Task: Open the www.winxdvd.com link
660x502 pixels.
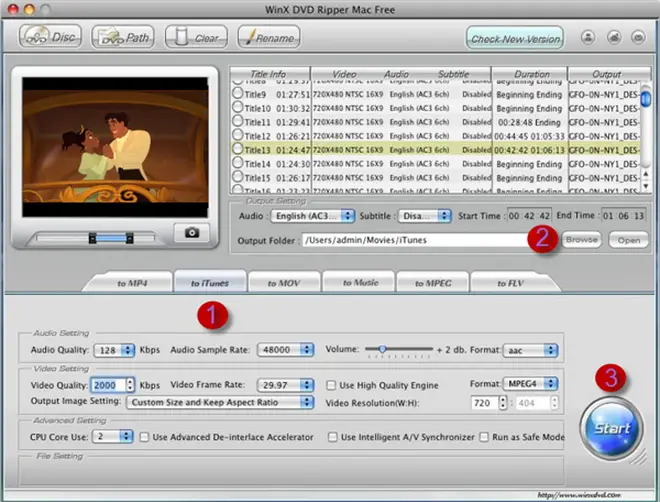Action: coord(579,495)
